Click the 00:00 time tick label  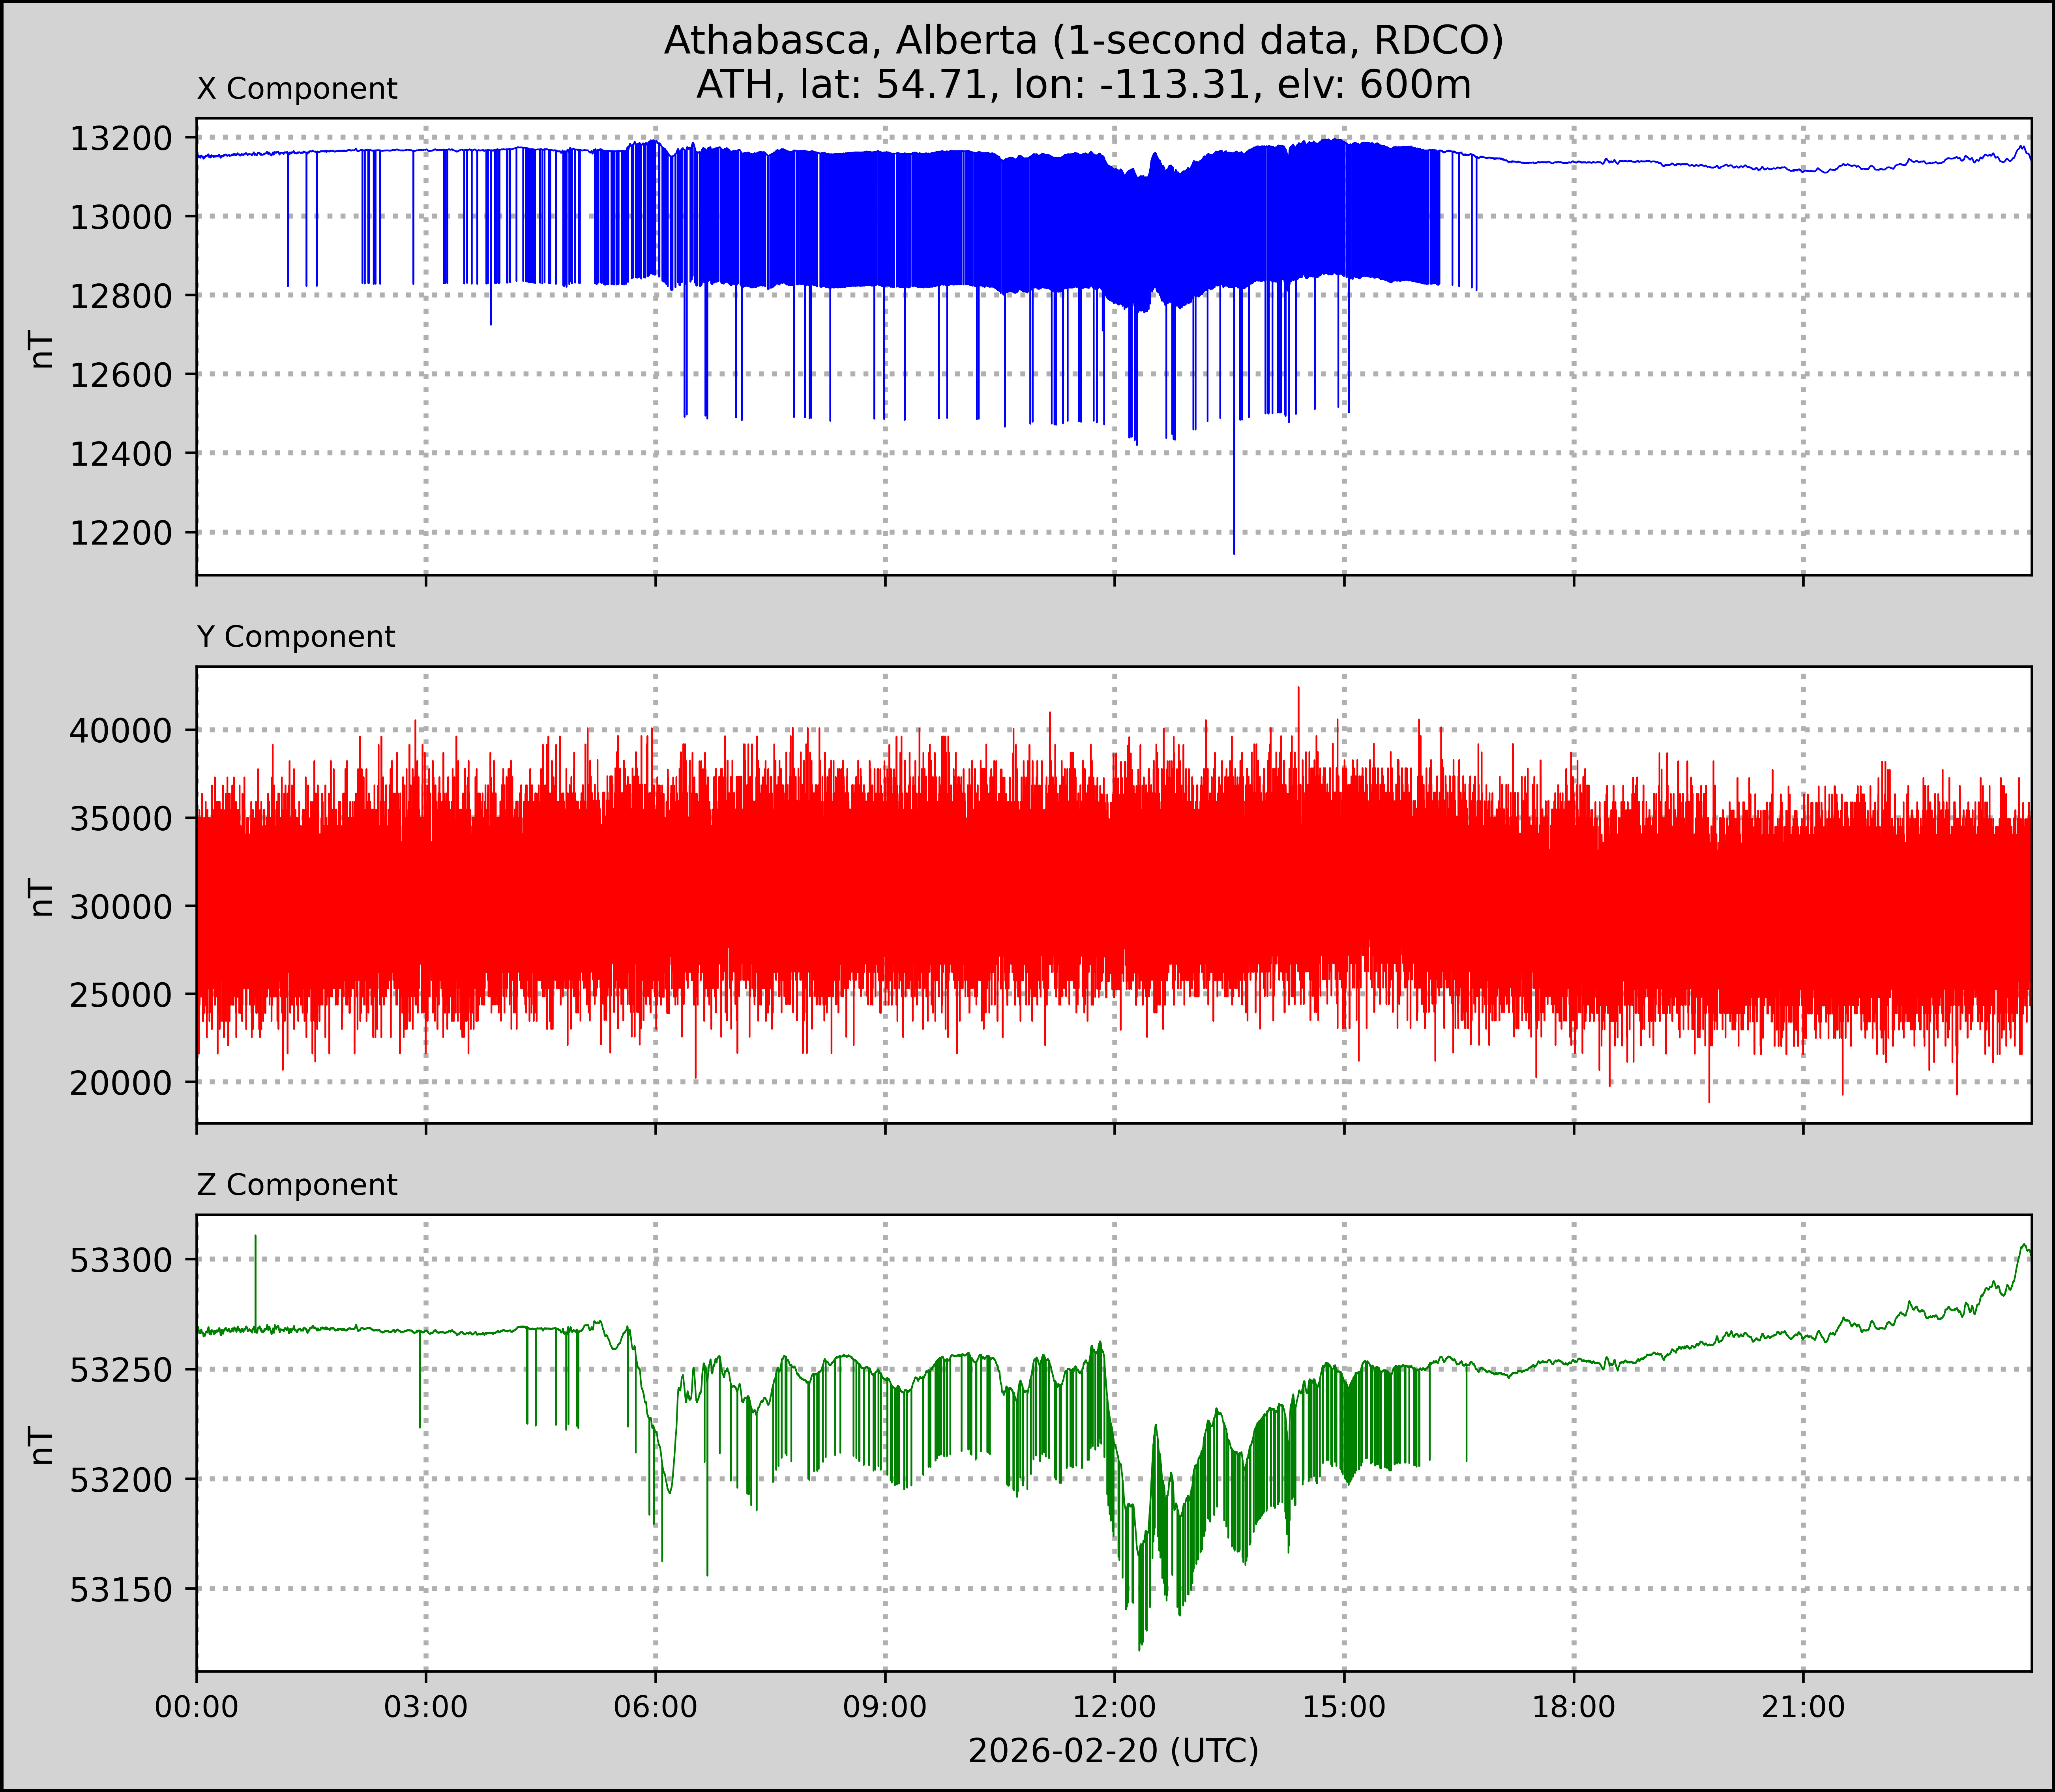pyautogui.click(x=197, y=1706)
